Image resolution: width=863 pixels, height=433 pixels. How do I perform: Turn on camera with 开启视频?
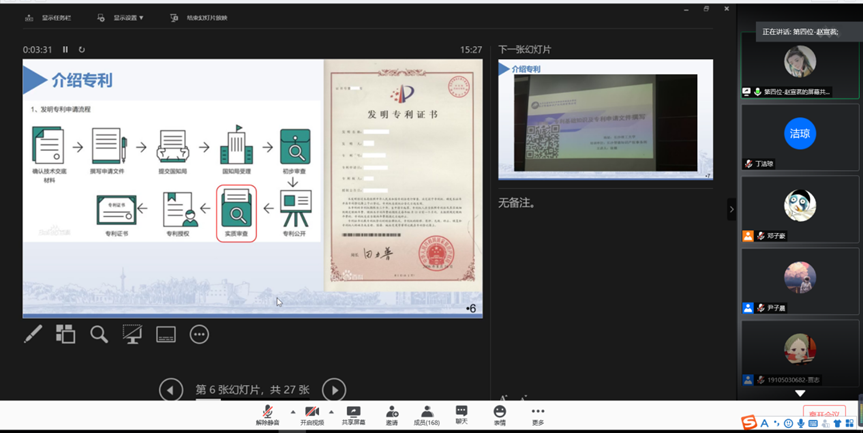tap(313, 415)
